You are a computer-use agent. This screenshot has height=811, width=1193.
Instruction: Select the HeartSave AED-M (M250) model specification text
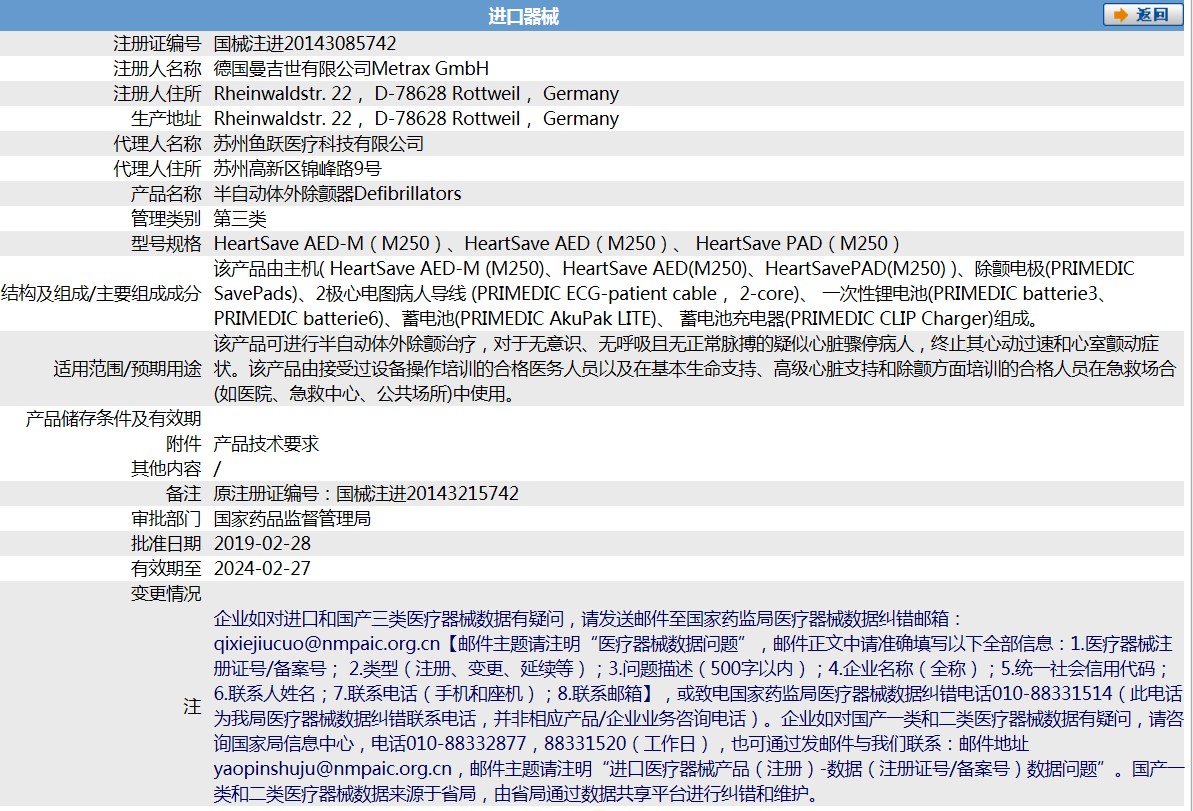(x=557, y=243)
